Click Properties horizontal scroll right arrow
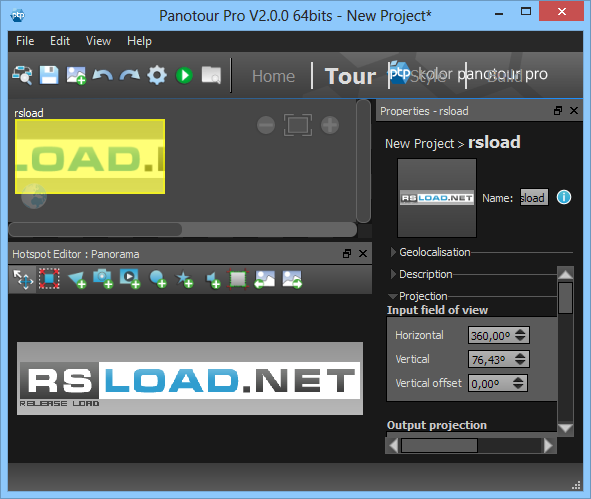591x499 pixels. (548, 445)
